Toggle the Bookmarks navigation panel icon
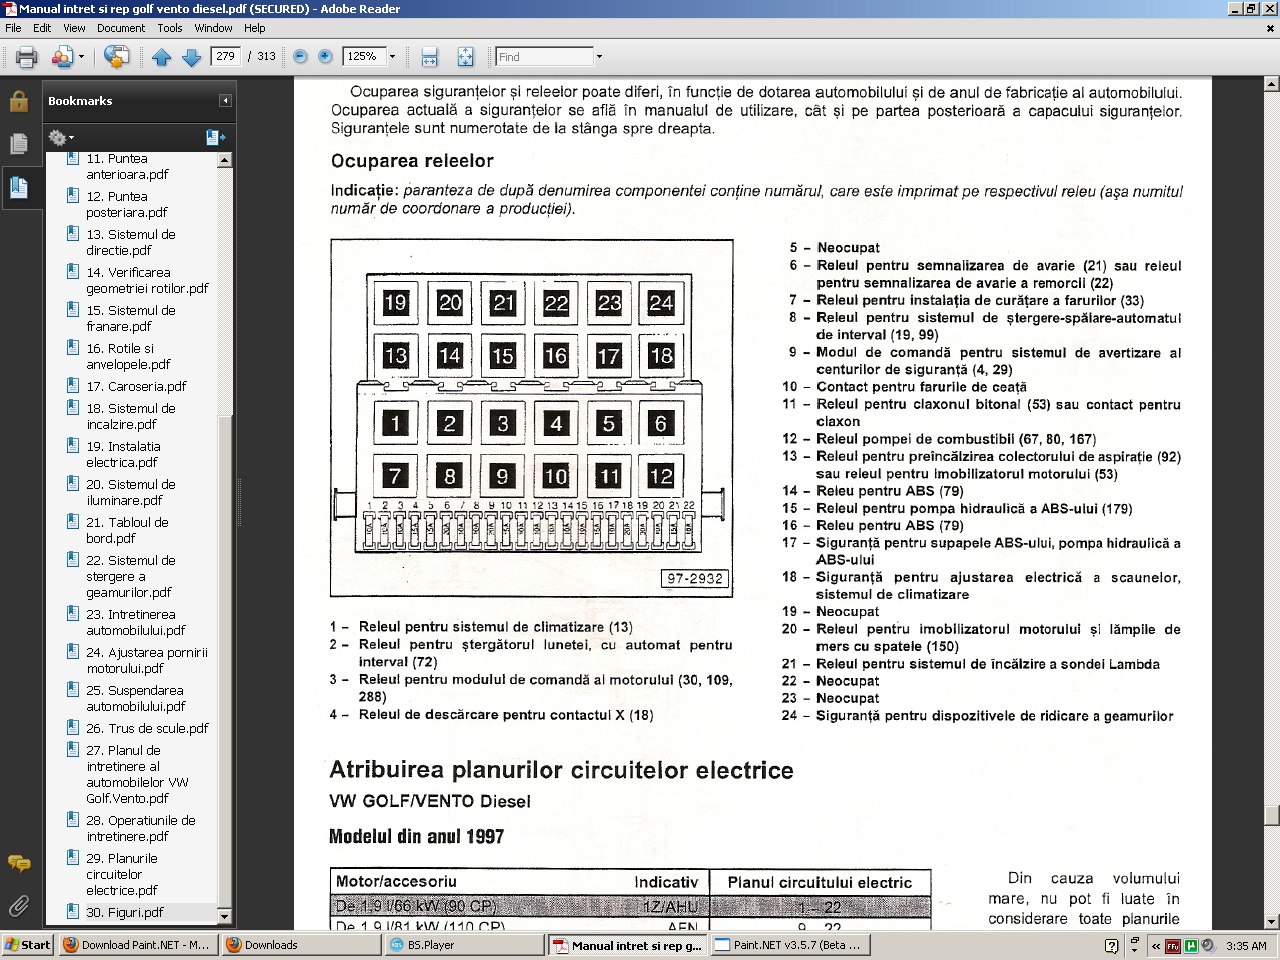 18,187
